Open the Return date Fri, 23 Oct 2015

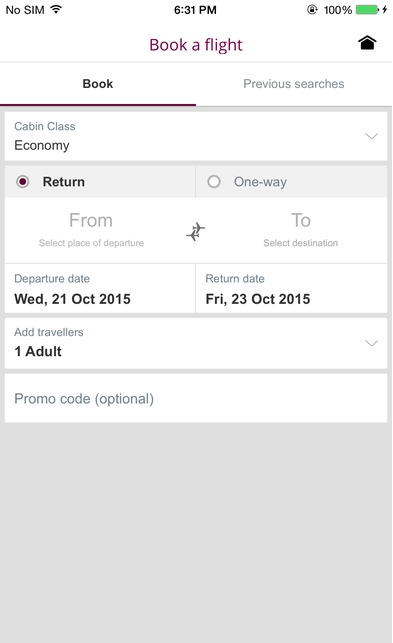pyautogui.click(x=291, y=289)
